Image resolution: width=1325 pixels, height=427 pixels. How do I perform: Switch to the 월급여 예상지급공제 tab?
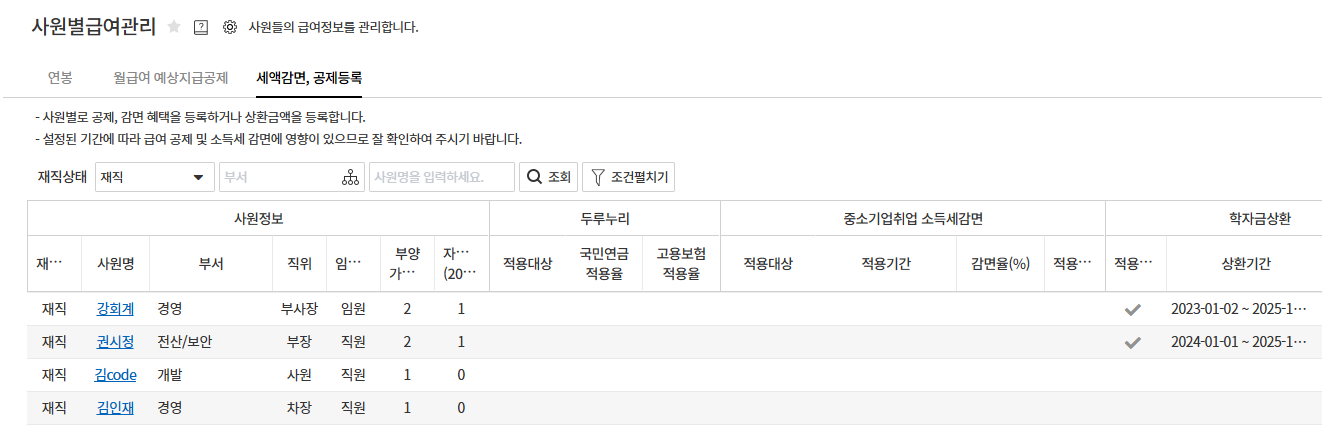coord(171,77)
